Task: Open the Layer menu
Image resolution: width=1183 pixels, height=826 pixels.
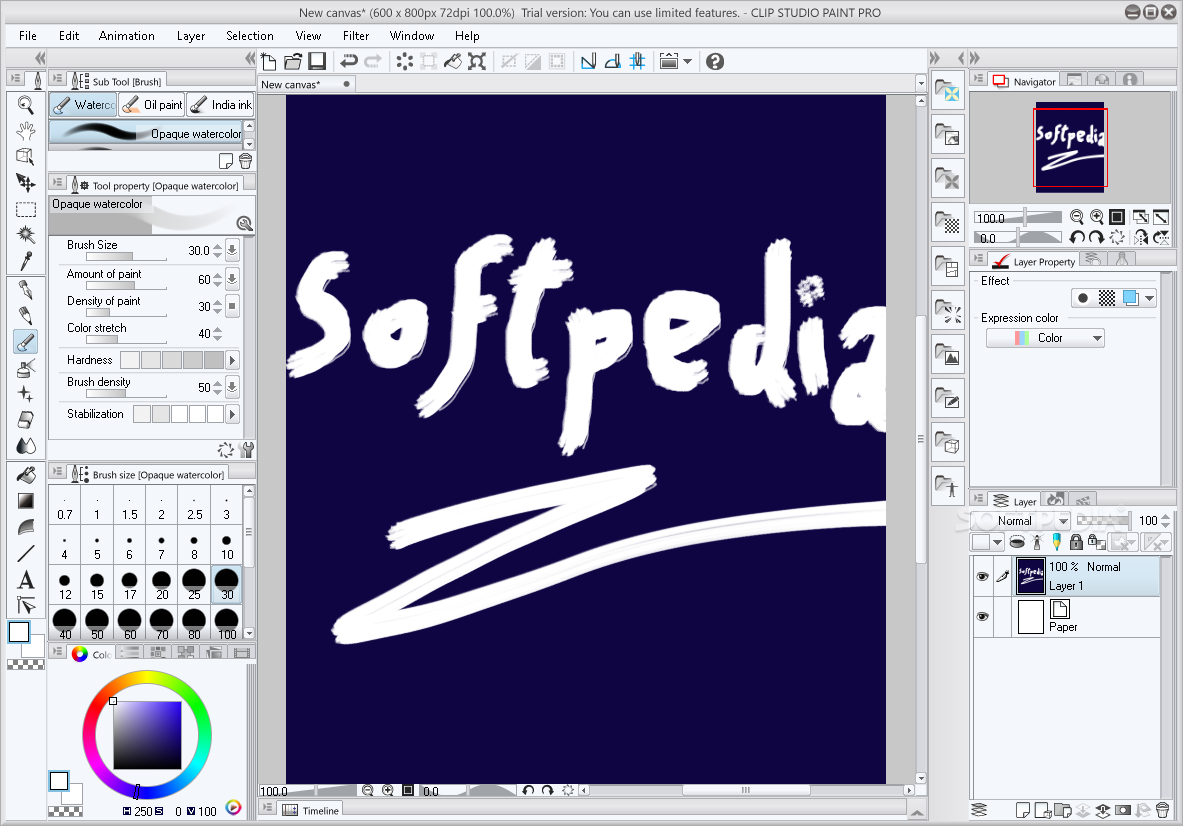Action: [191, 35]
